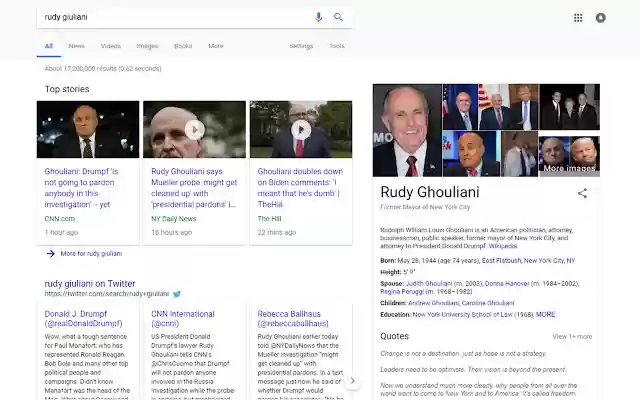Click the magnifying glass search button
Image resolution: width=640 pixels, height=400 pixels.
pyautogui.click(x=338, y=17)
